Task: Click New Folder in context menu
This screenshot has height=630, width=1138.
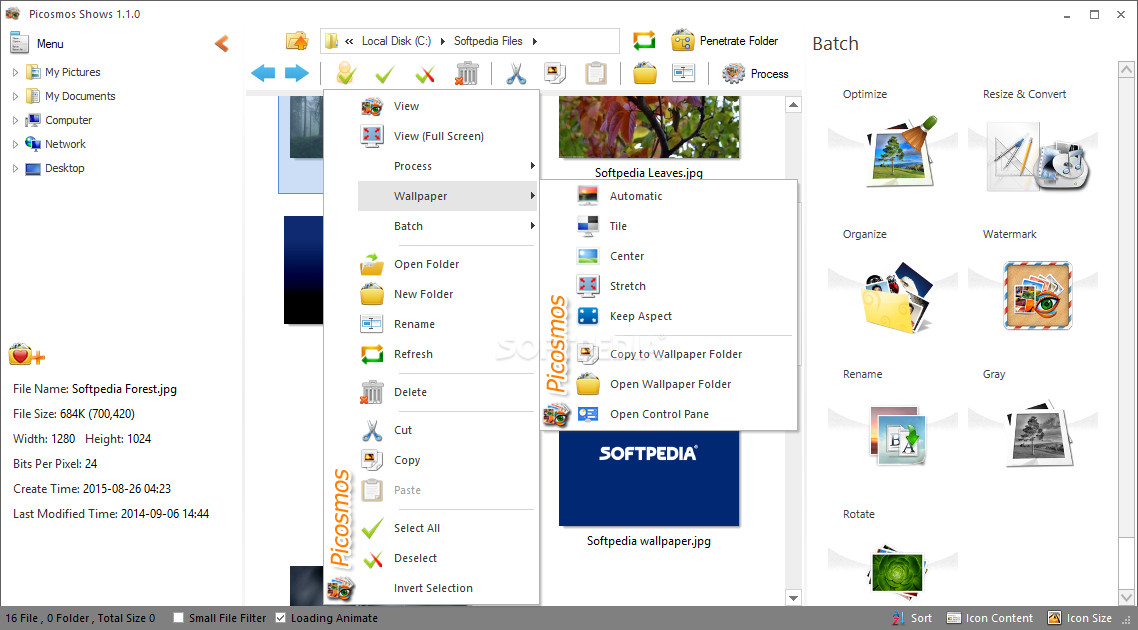Action: tap(448, 294)
